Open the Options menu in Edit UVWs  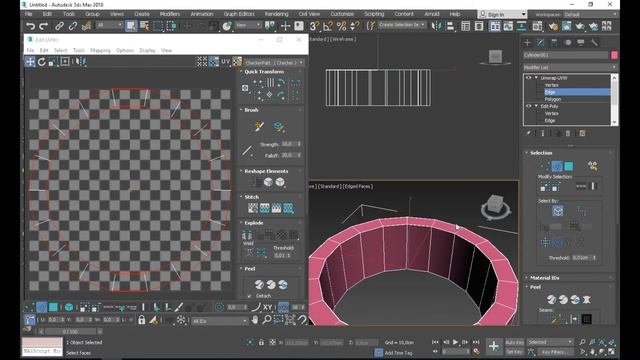pyautogui.click(x=125, y=50)
